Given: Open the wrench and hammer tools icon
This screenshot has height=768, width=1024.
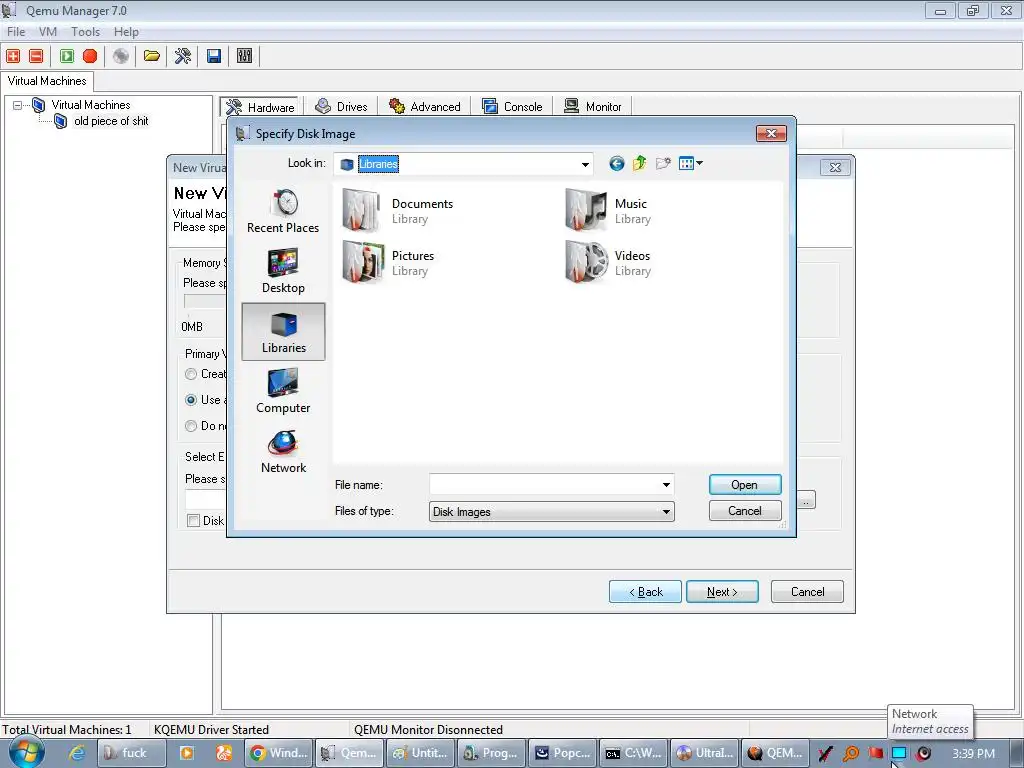Looking at the screenshot, I should 183,56.
